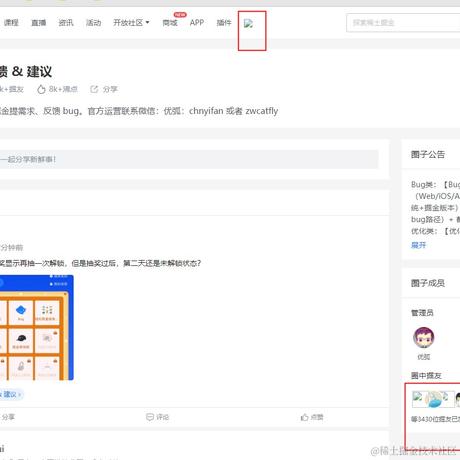This screenshot has width=460, height=460.
Task: Open the APP nav item
Action: [197, 23]
